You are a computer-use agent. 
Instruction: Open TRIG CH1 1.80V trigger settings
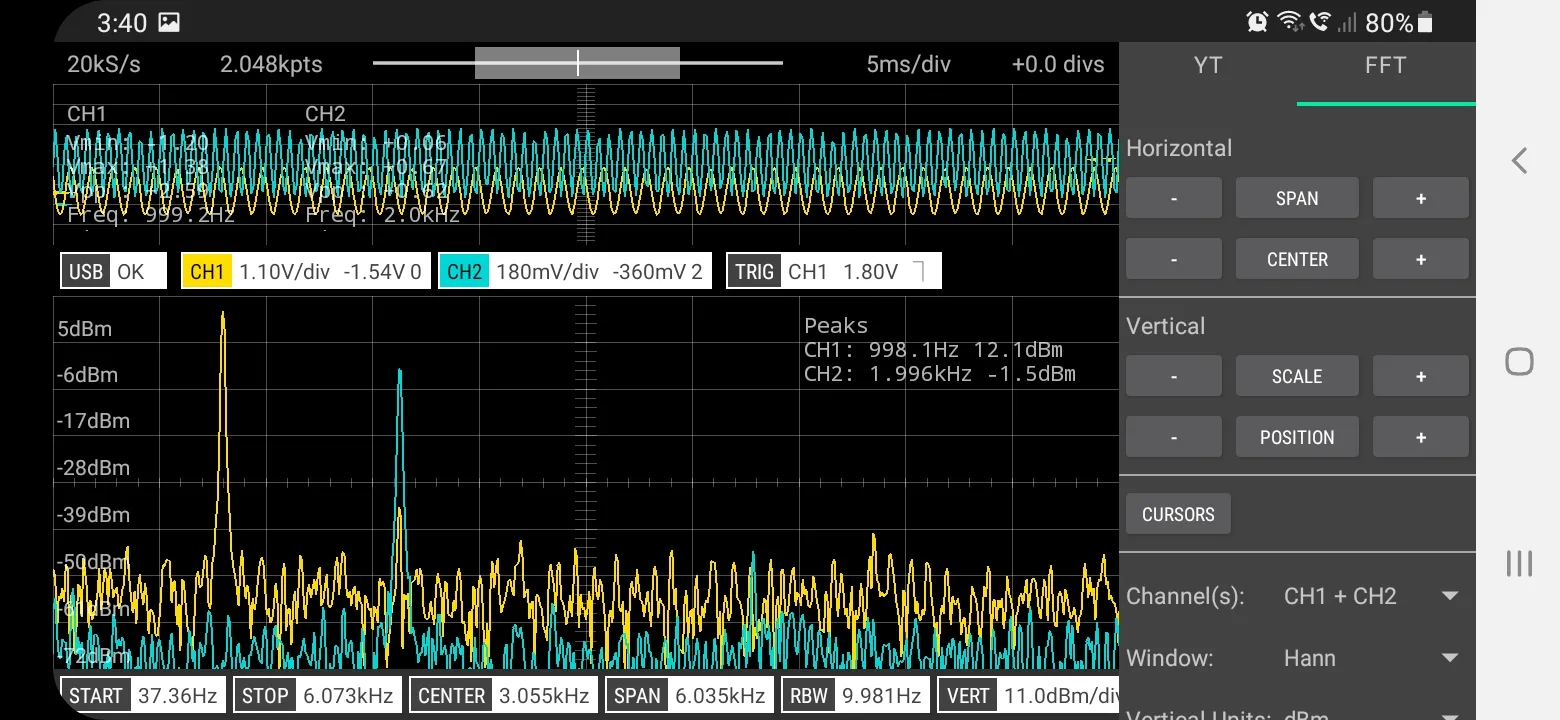(834, 271)
